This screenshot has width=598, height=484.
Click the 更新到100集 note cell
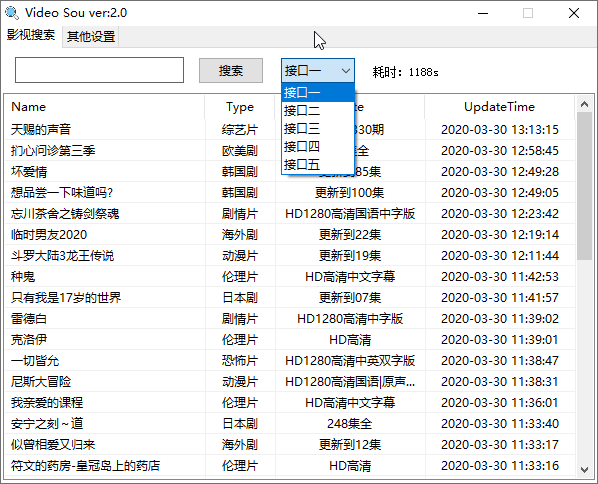coord(350,193)
